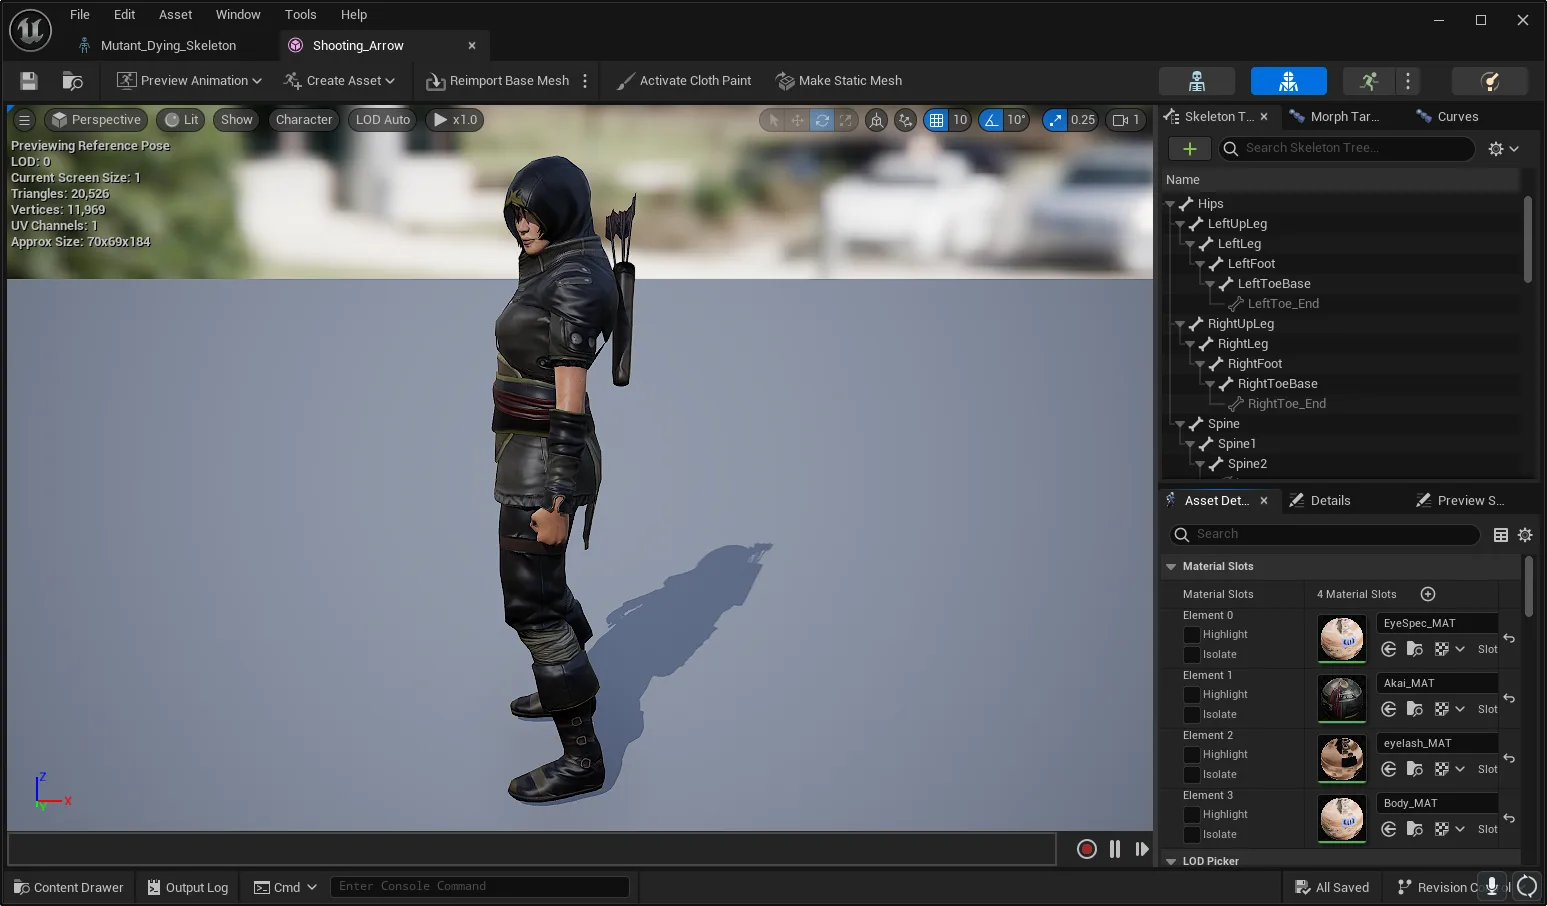This screenshot has width=1547, height=906.
Task: Check Highlight for Element 1
Action: pos(1192,695)
